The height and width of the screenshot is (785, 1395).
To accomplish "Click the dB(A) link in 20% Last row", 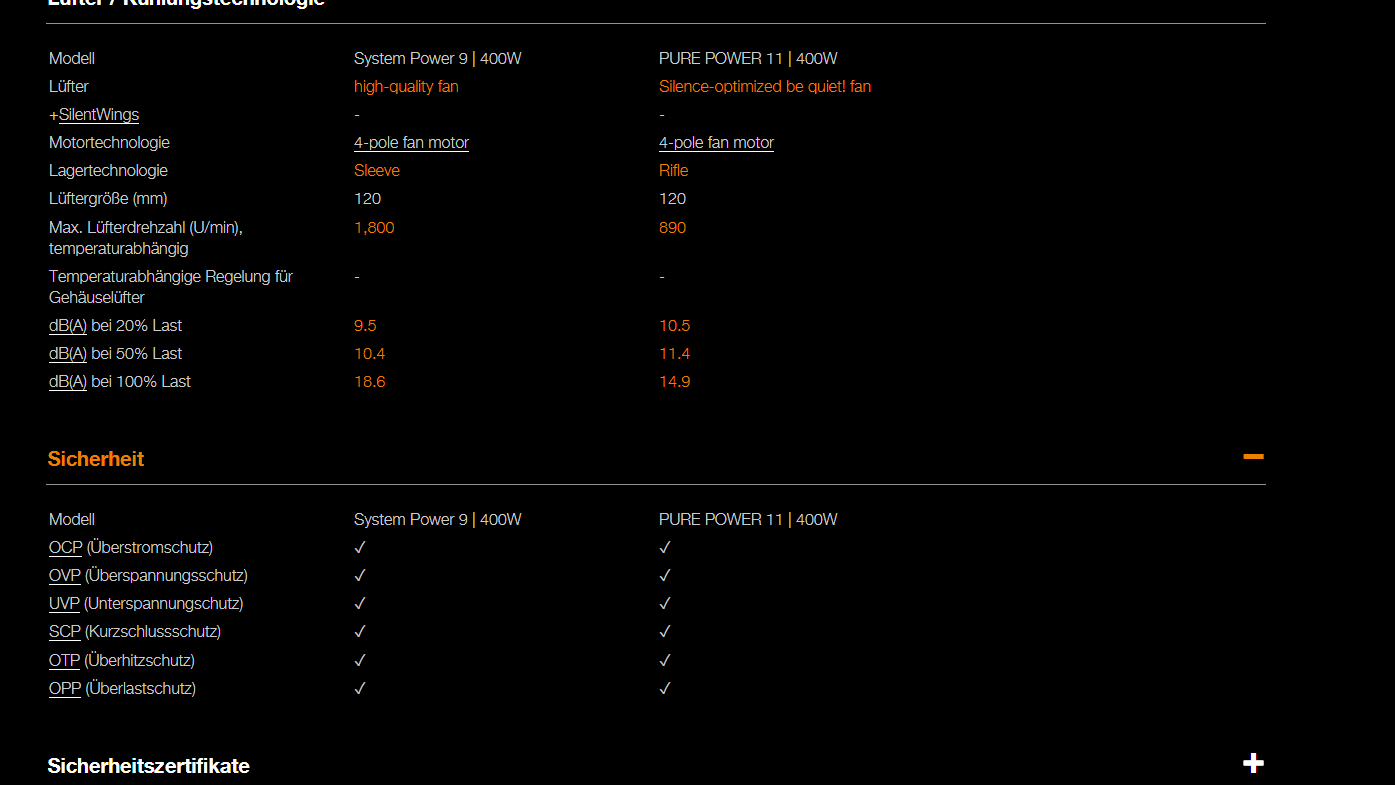I will click(68, 326).
